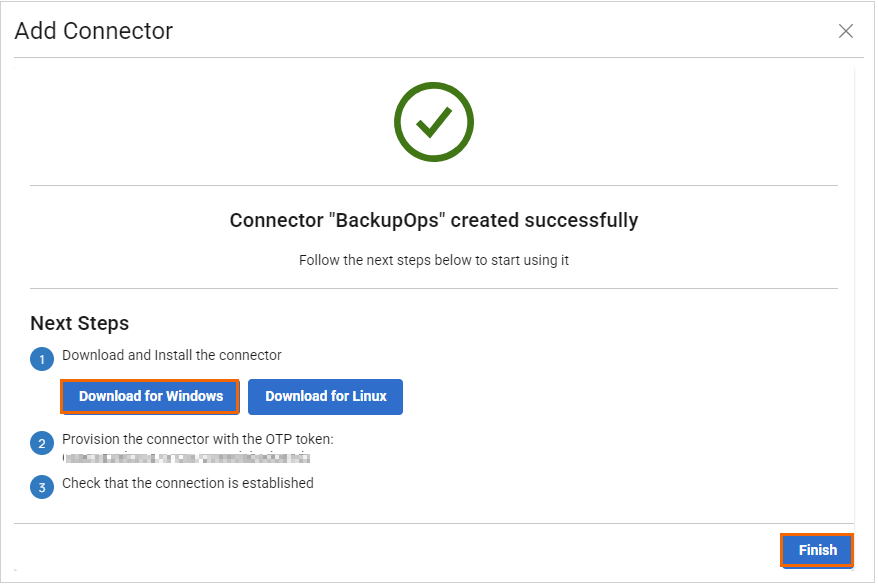878x585 pixels.
Task: Click the green success checkmark icon
Action: pyautogui.click(x=433, y=122)
